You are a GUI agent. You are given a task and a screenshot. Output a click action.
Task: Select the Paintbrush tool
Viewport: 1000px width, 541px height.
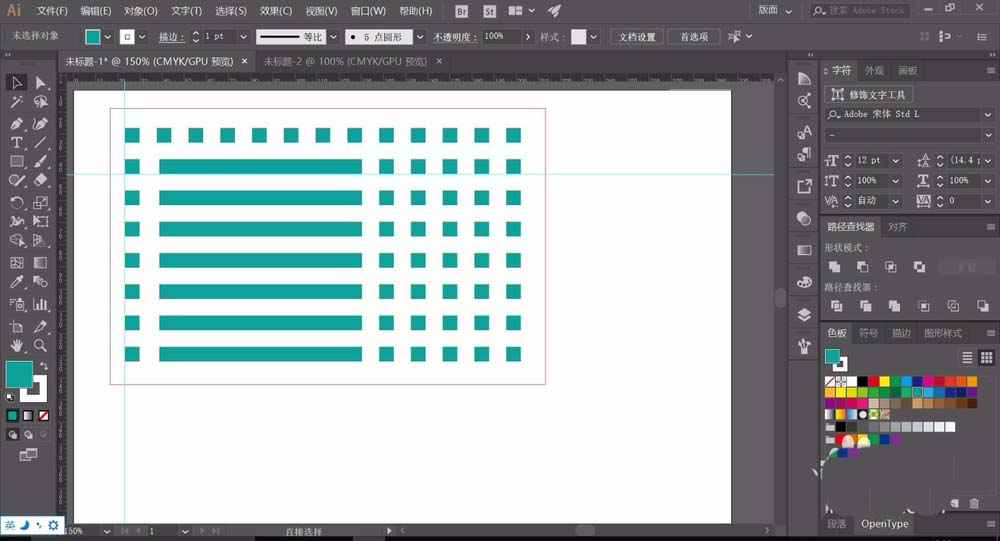pyautogui.click(x=40, y=161)
